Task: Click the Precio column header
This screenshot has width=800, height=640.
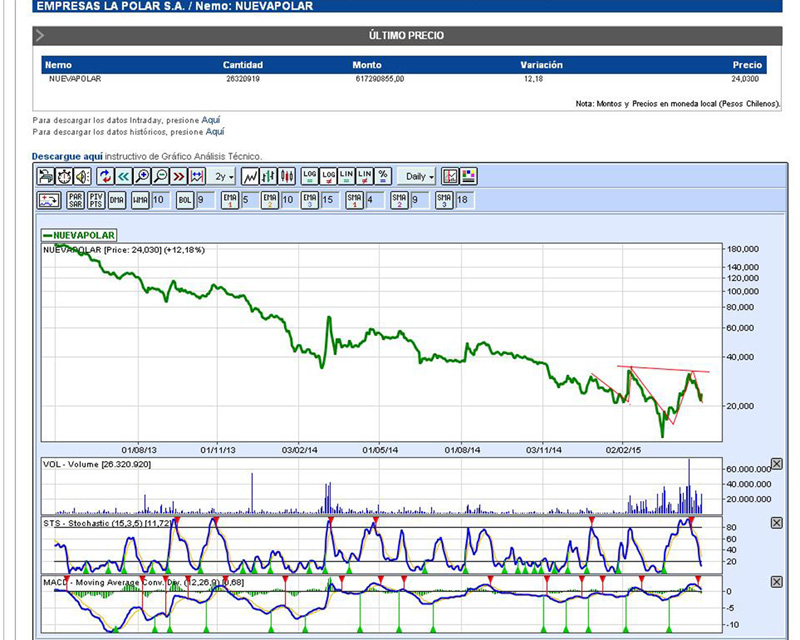Action: (747, 65)
